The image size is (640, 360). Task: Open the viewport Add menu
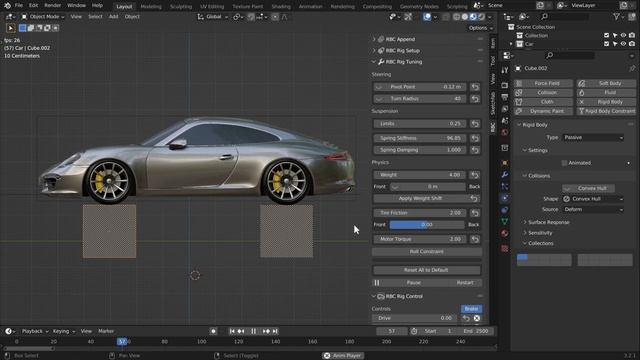coord(113,17)
